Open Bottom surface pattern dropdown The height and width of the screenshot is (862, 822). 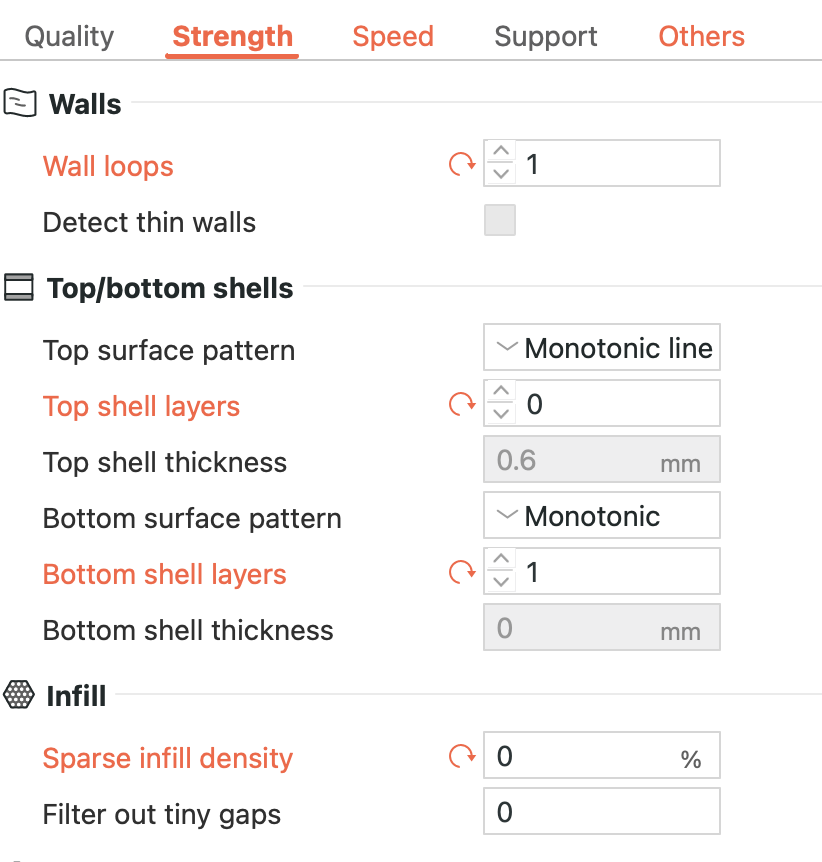click(x=601, y=516)
